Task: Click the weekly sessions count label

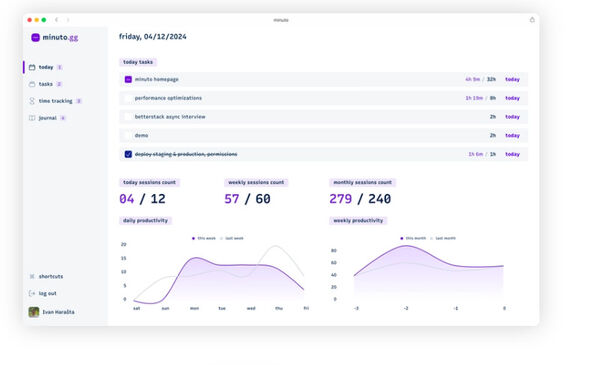Action: click(256, 182)
